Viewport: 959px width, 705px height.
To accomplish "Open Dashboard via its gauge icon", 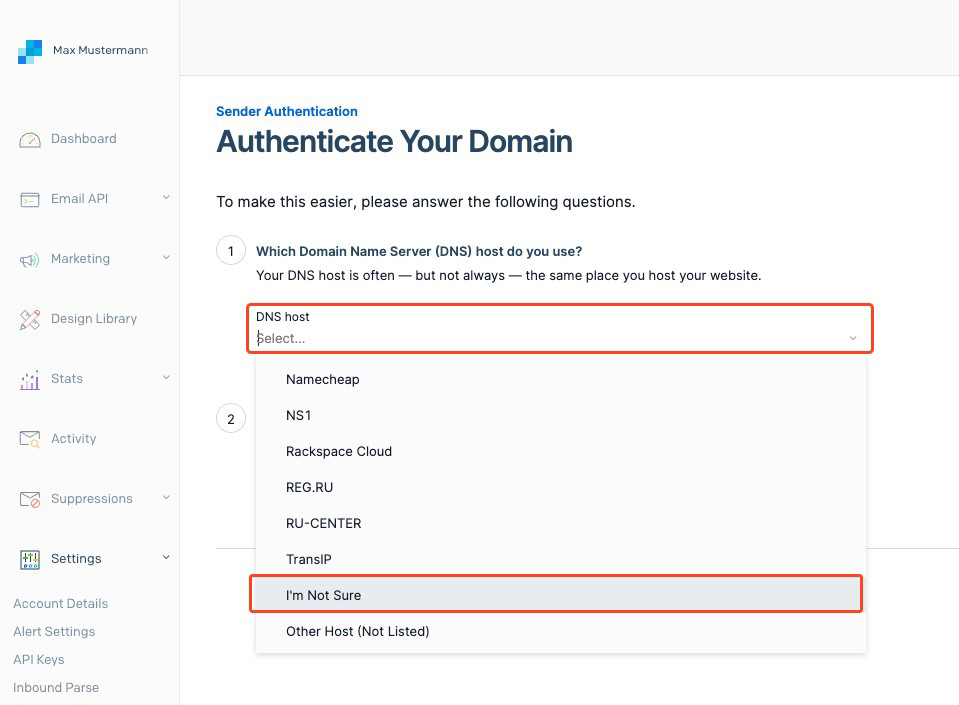I will pyautogui.click(x=30, y=140).
